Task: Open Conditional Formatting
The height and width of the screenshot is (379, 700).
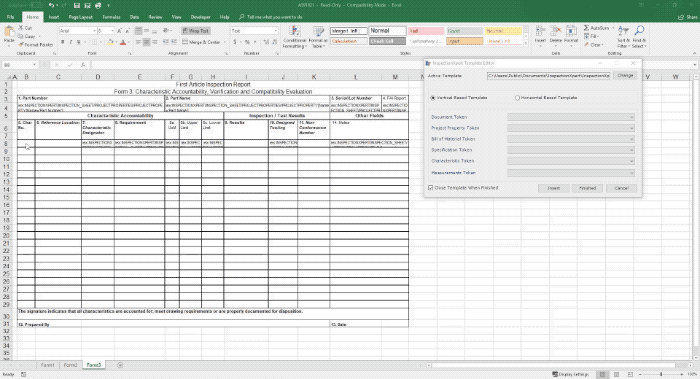Action: [294, 37]
